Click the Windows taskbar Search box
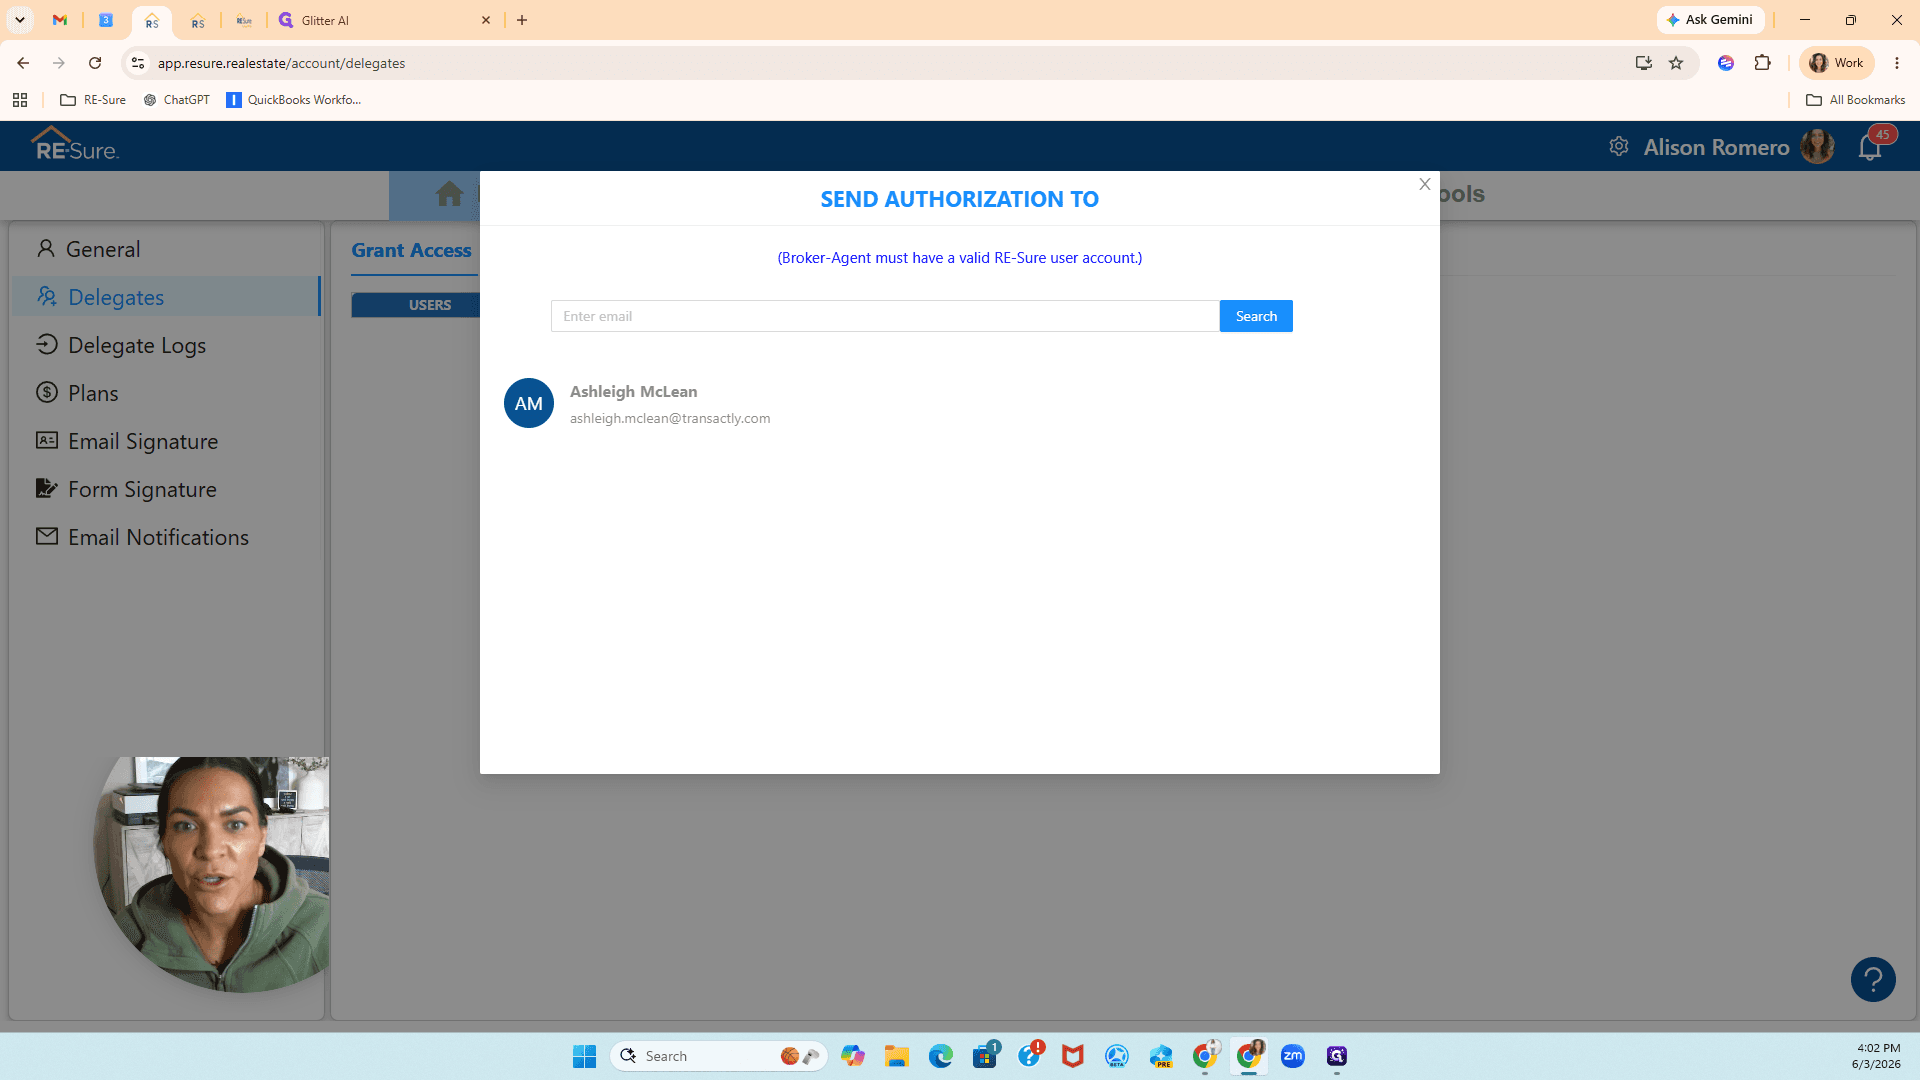 tap(718, 1056)
